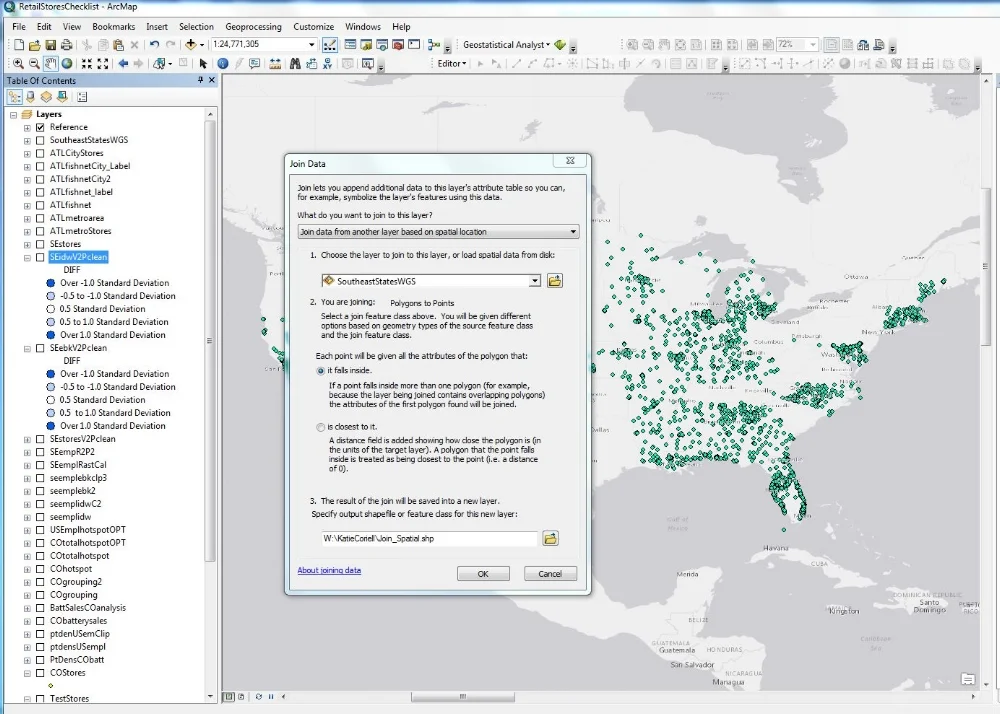Click the Add Data button
Screen dimensions: 1000x714
tap(191, 45)
